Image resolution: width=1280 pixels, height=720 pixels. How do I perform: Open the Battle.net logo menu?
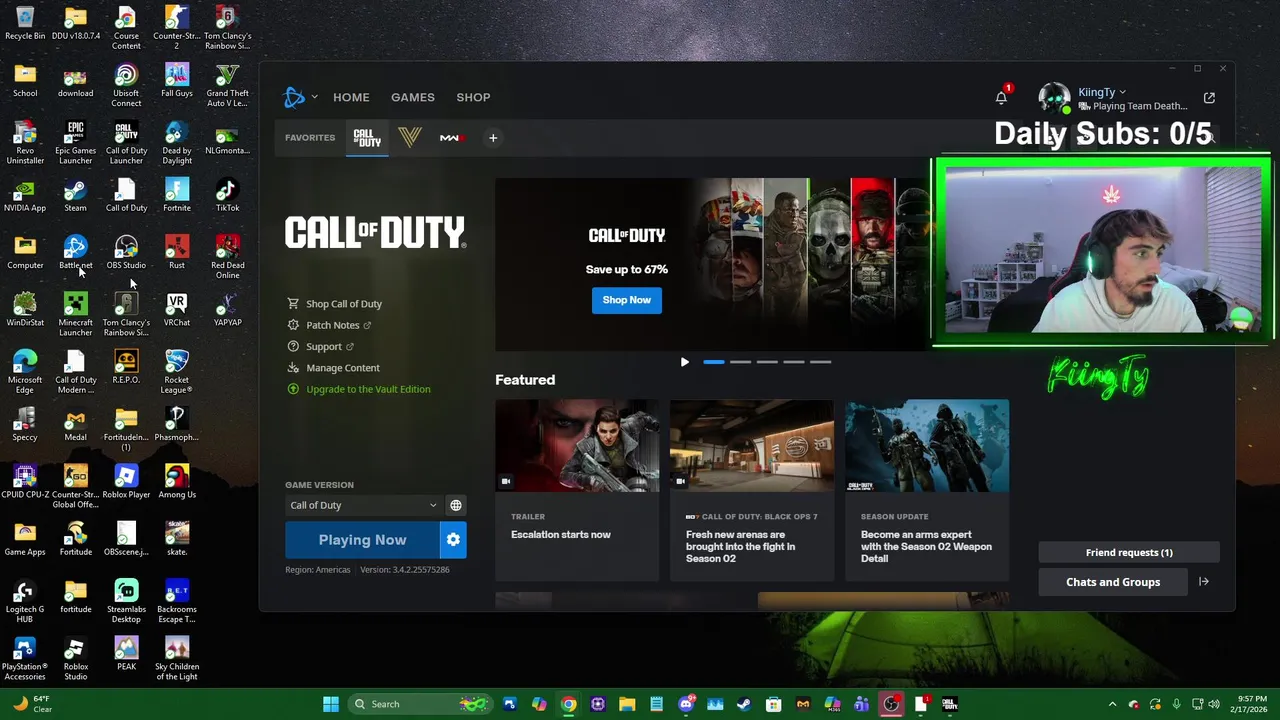(294, 97)
